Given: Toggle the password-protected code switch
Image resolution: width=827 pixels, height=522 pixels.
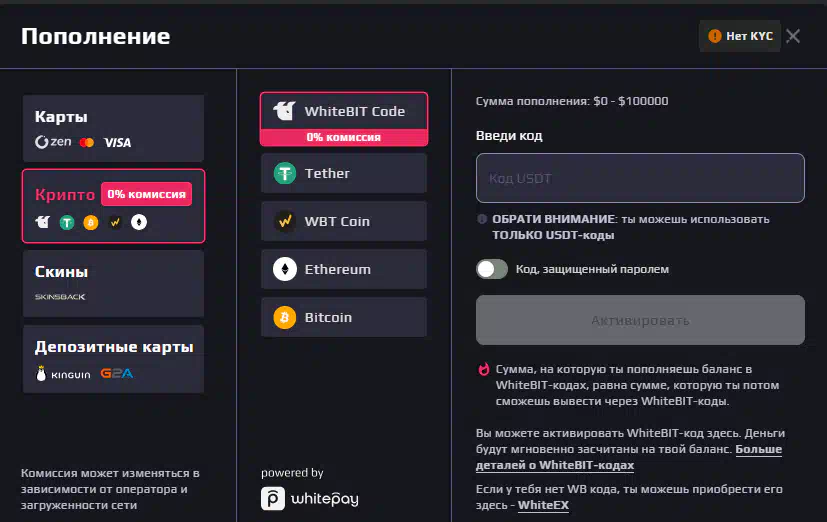Looking at the screenshot, I should [x=492, y=269].
